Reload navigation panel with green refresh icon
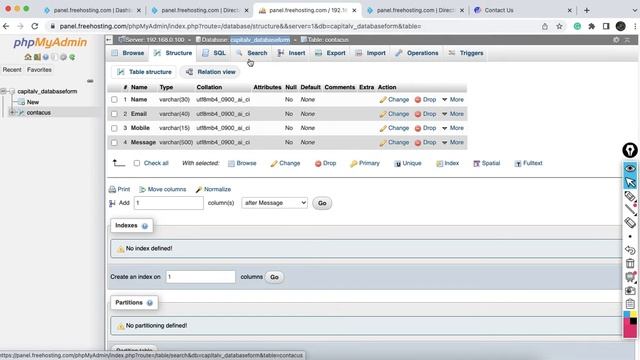 tap(72, 57)
